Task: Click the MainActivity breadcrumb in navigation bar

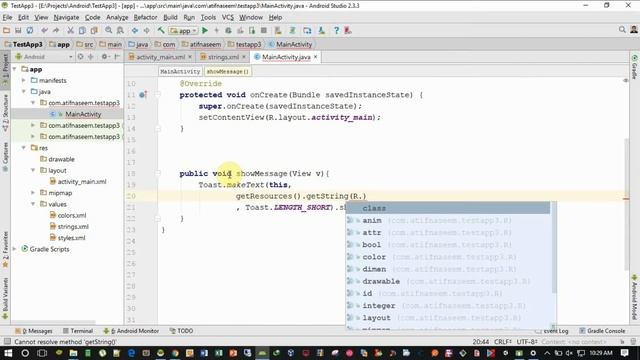Action: (290, 44)
